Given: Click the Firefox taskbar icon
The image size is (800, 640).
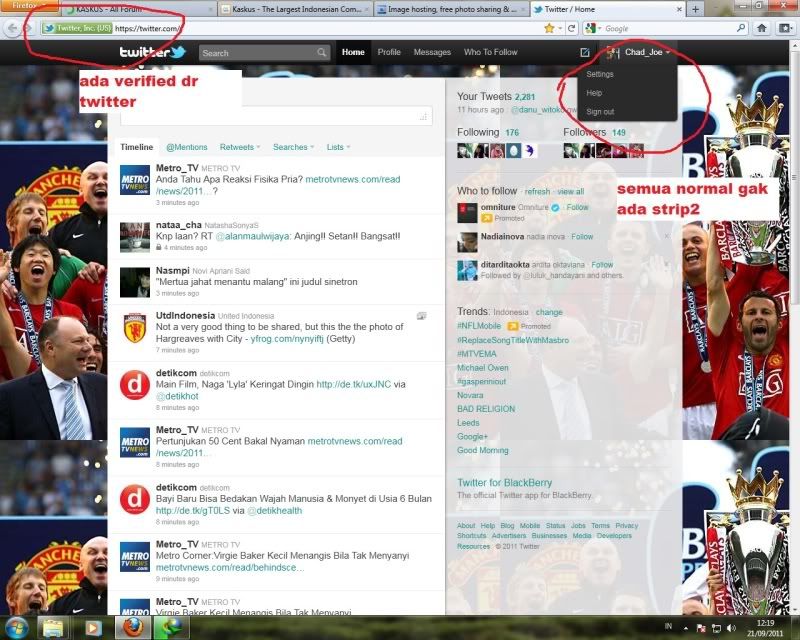Looking at the screenshot, I should pyautogui.click(x=133, y=628).
